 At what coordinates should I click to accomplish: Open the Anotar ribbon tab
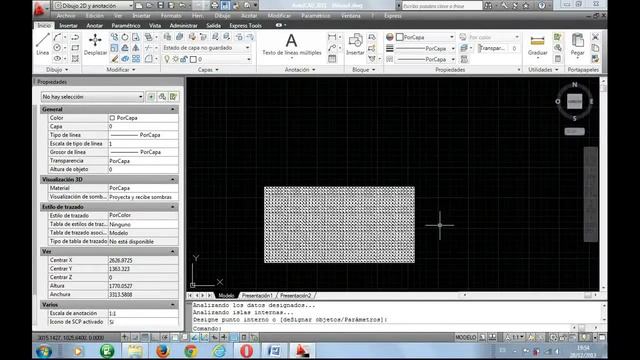tap(95, 25)
